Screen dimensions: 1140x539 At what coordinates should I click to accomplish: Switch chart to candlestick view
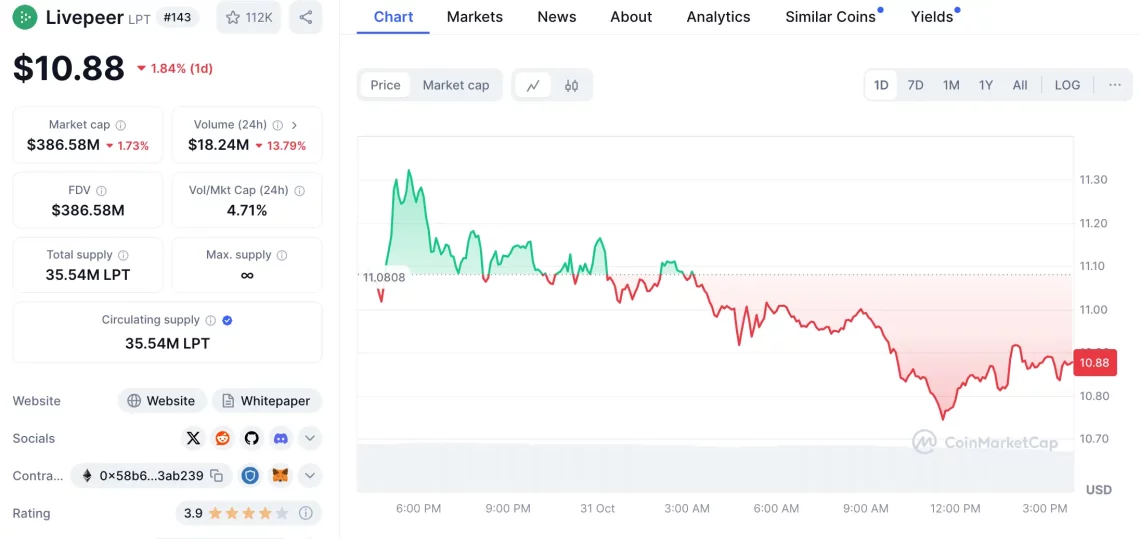571,85
